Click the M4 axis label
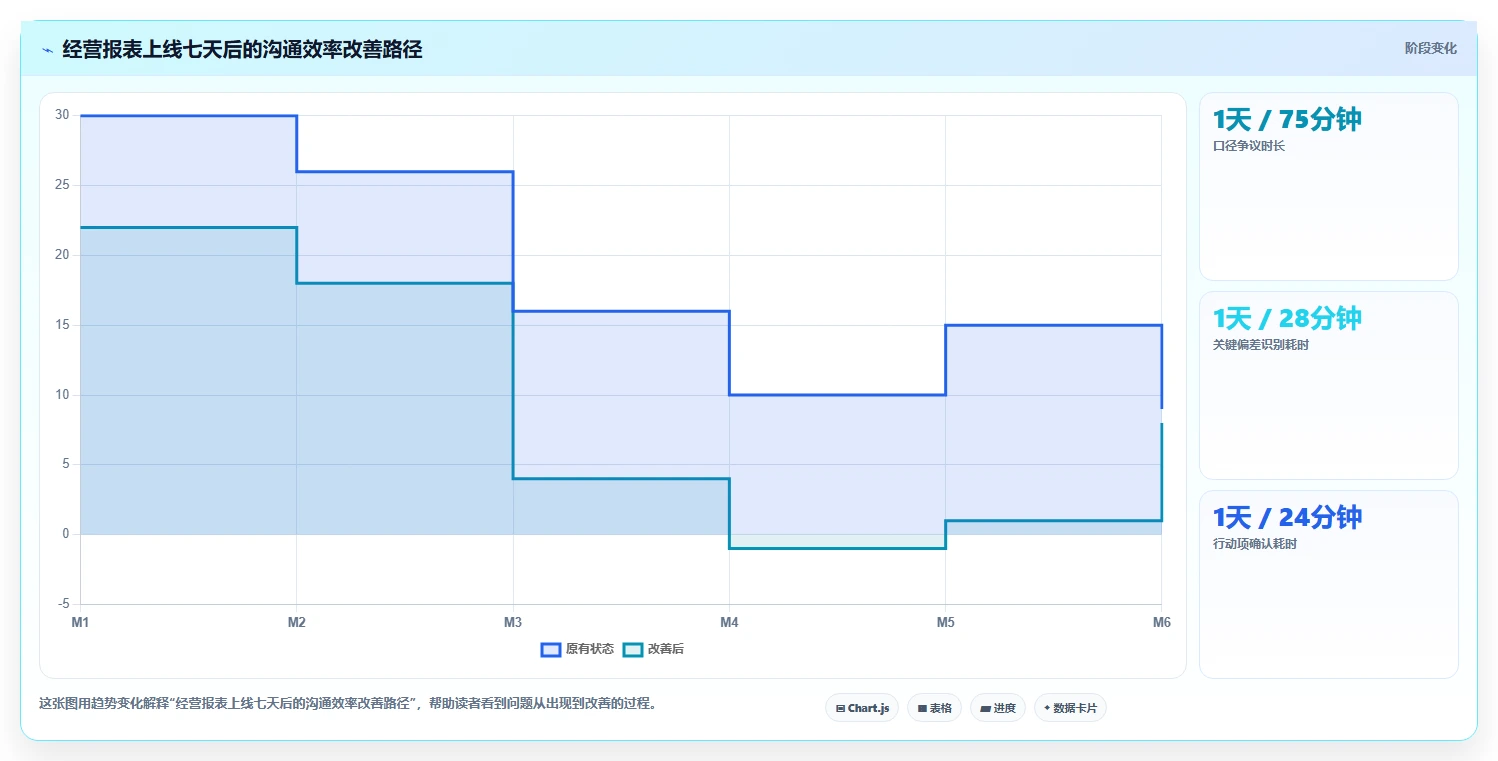This screenshot has height=761, width=1498. (x=729, y=623)
